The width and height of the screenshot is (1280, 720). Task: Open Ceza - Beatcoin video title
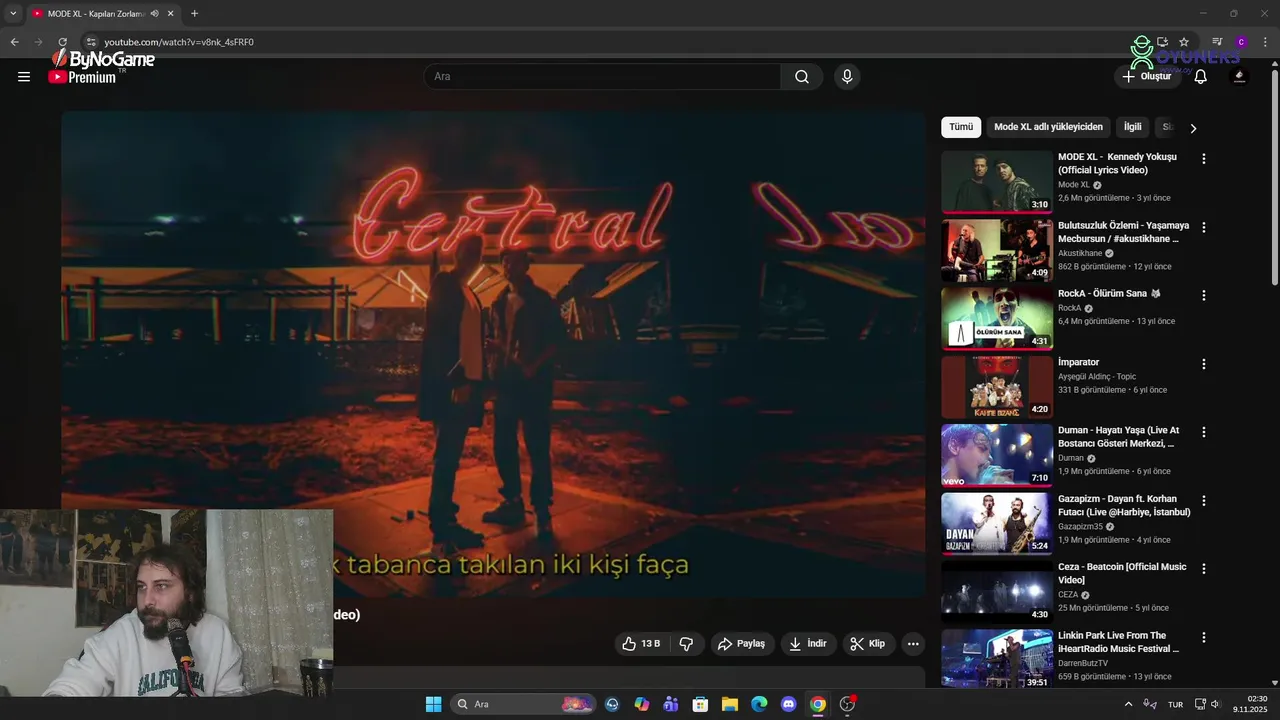(x=1122, y=573)
